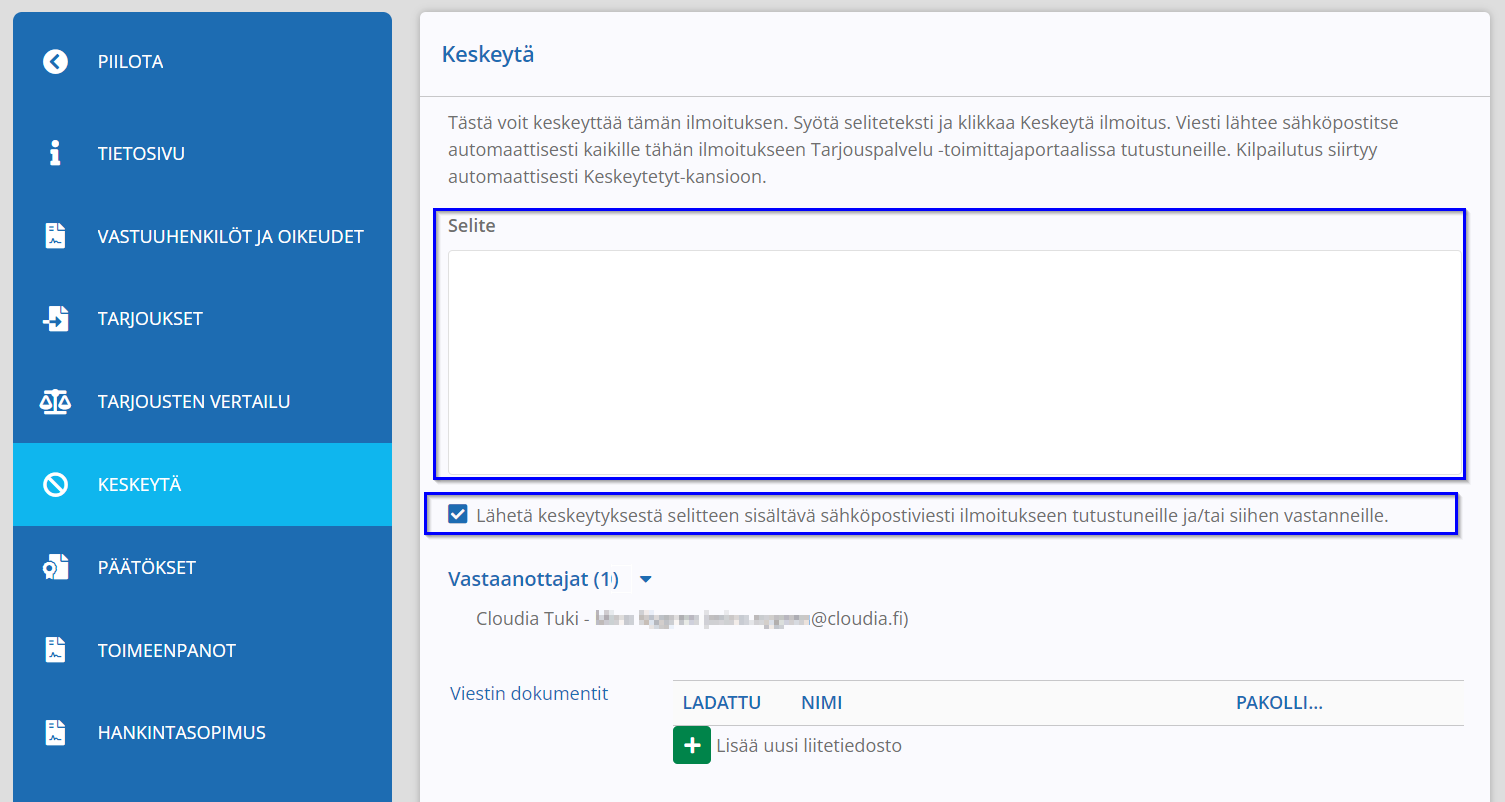
Task: Click the Tarjousten vertailu scales icon
Action: (55, 402)
